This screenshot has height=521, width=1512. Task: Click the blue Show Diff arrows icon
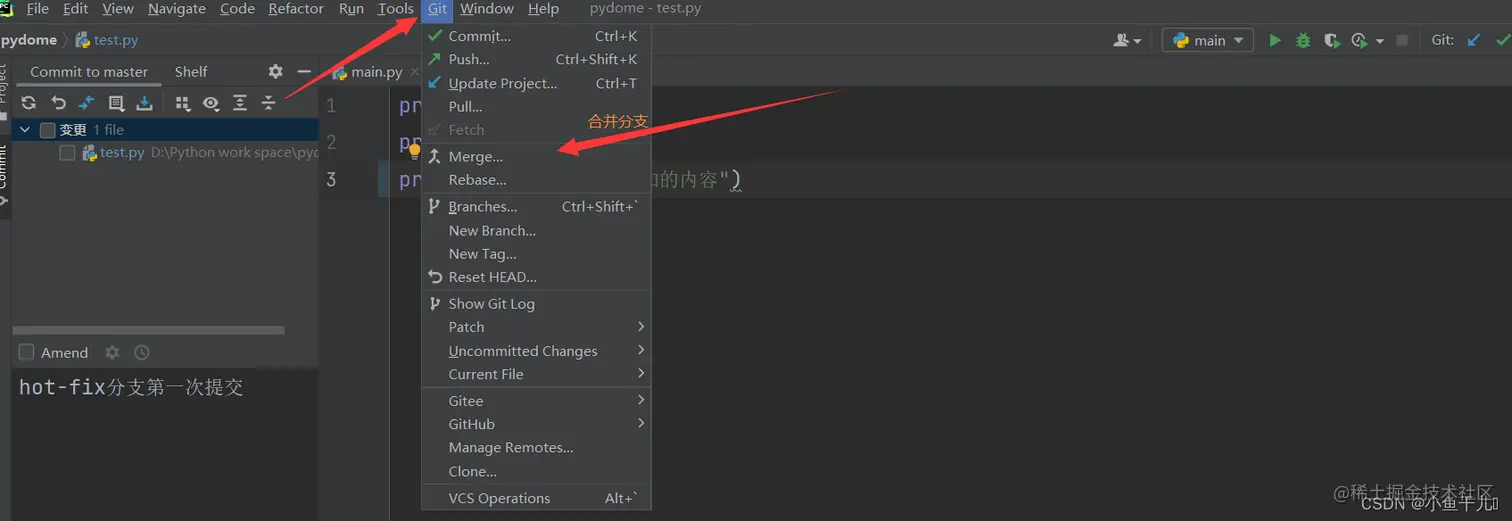(87, 103)
